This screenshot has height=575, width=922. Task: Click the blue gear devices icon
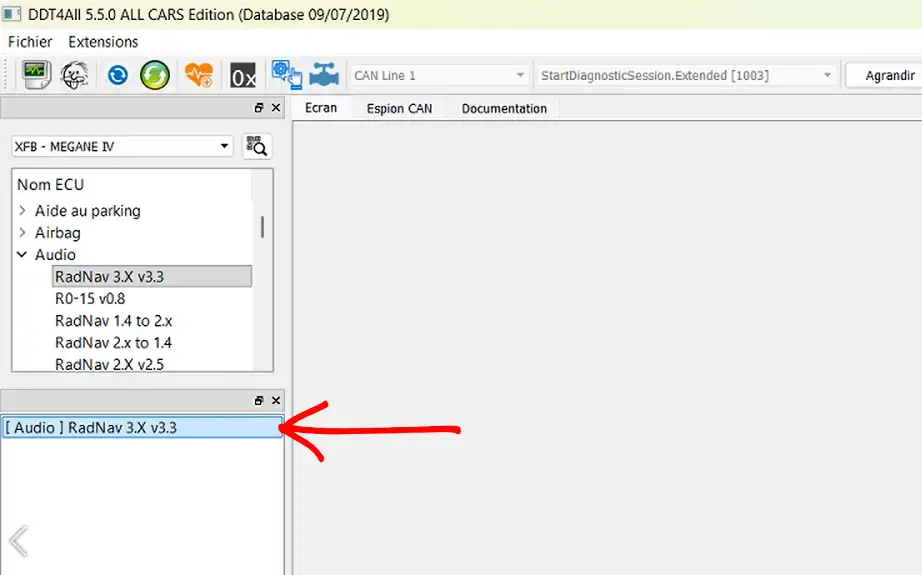pyautogui.click(x=286, y=75)
